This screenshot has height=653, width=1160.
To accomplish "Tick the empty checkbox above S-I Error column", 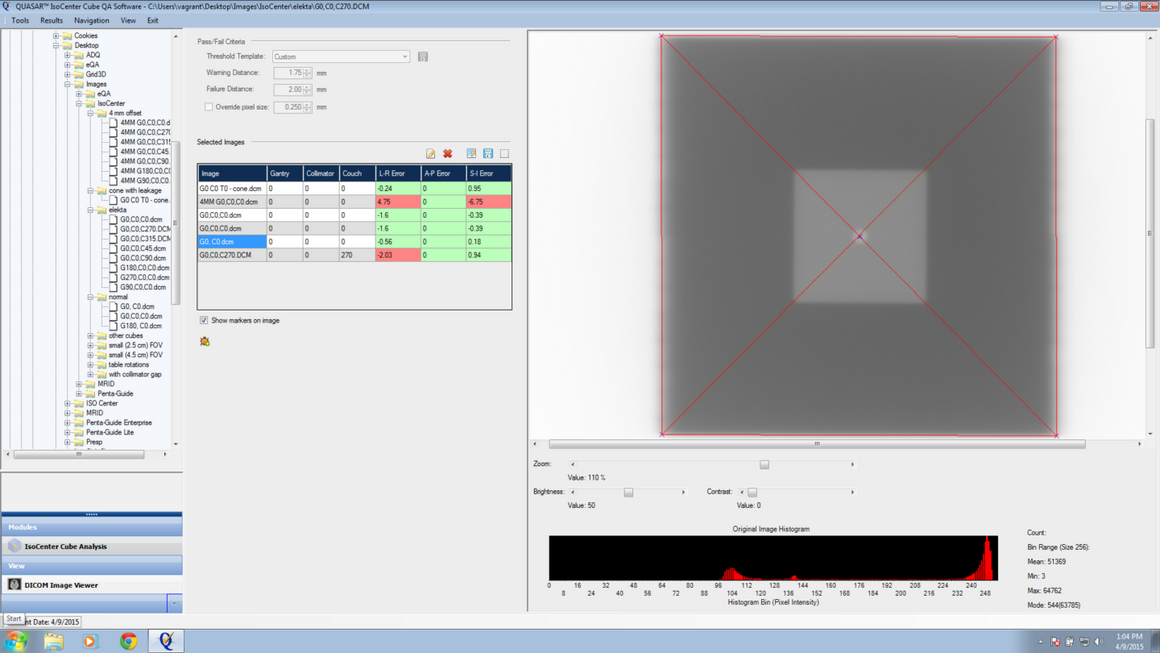I will point(505,154).
